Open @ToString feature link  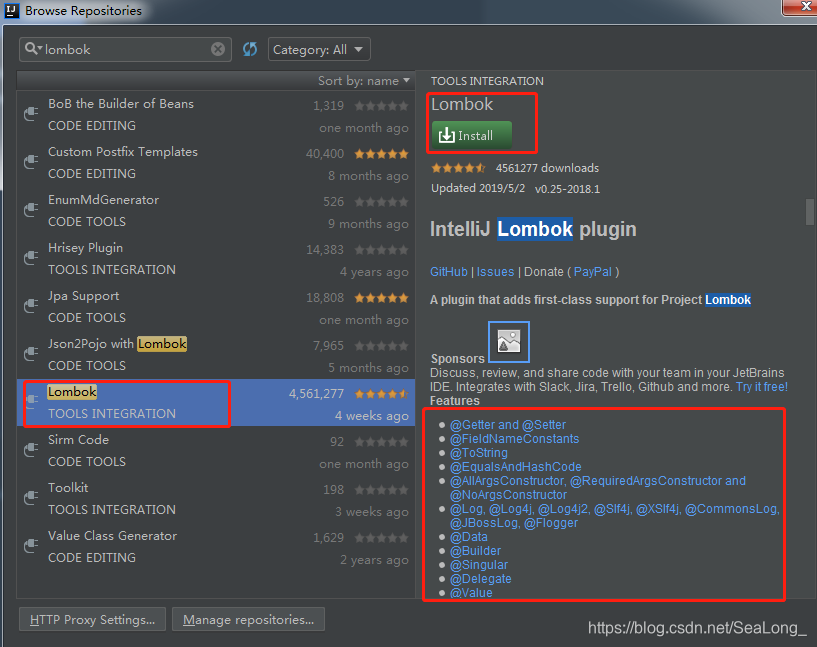(x=478, y=453)
